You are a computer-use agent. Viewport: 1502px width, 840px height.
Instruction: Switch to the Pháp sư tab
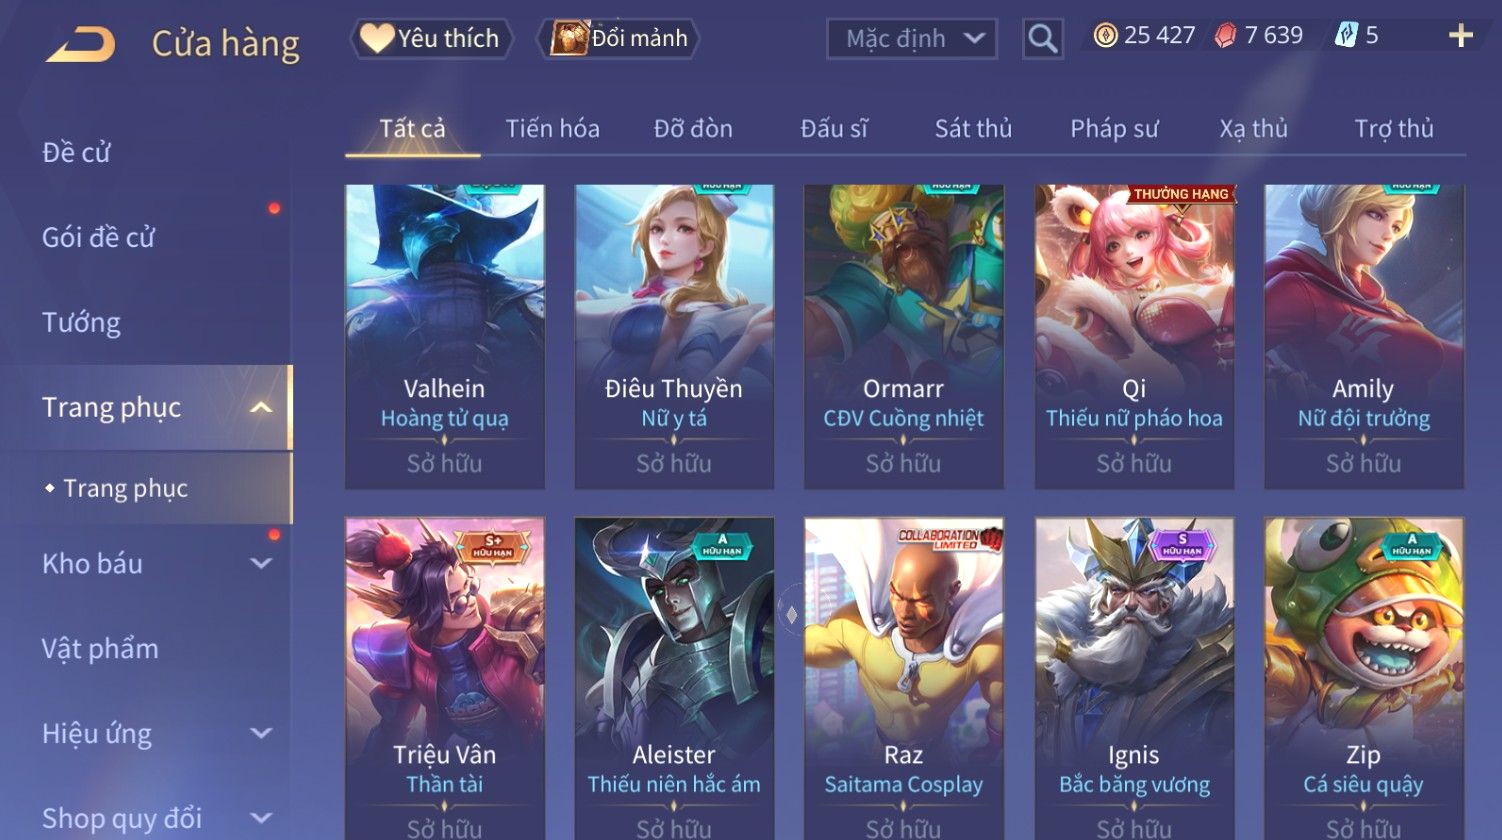pyautogui.click(x=1114, y=128)
